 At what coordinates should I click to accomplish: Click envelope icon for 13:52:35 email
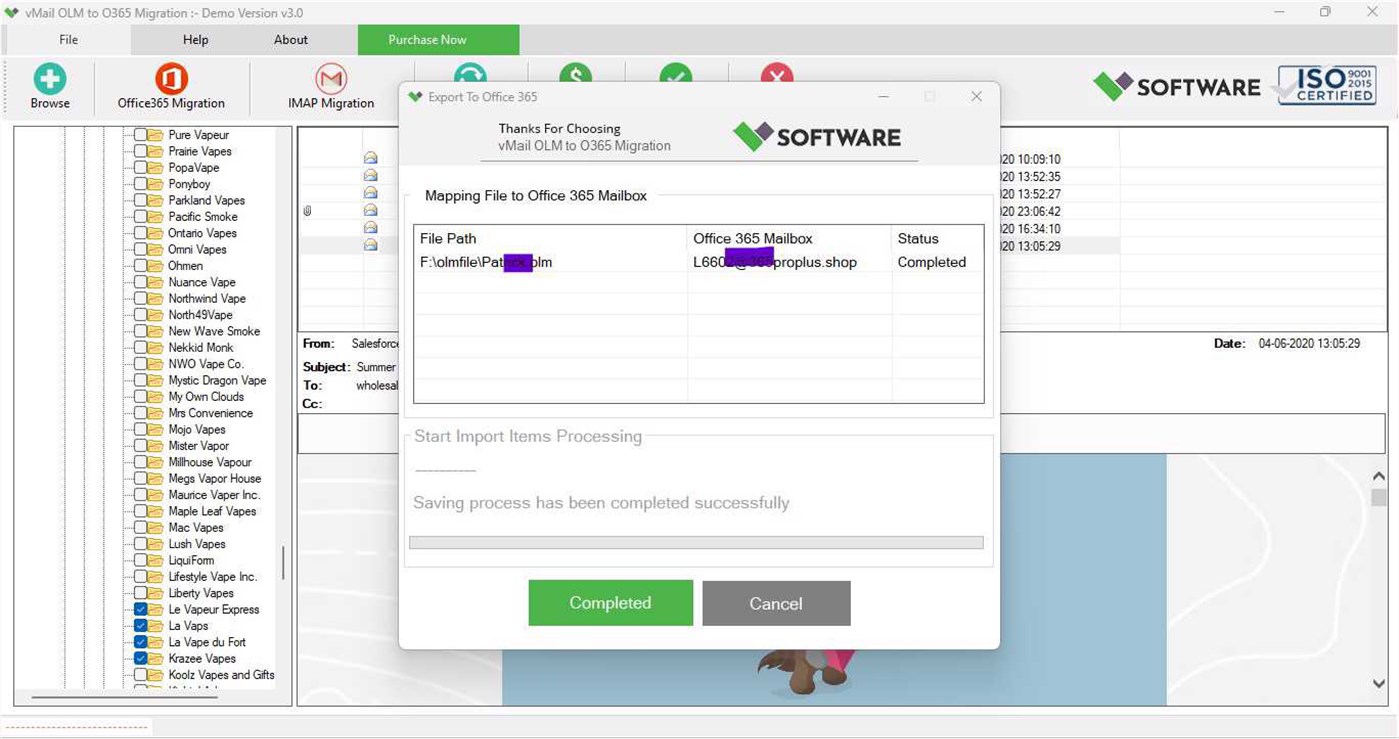(370, 175)
